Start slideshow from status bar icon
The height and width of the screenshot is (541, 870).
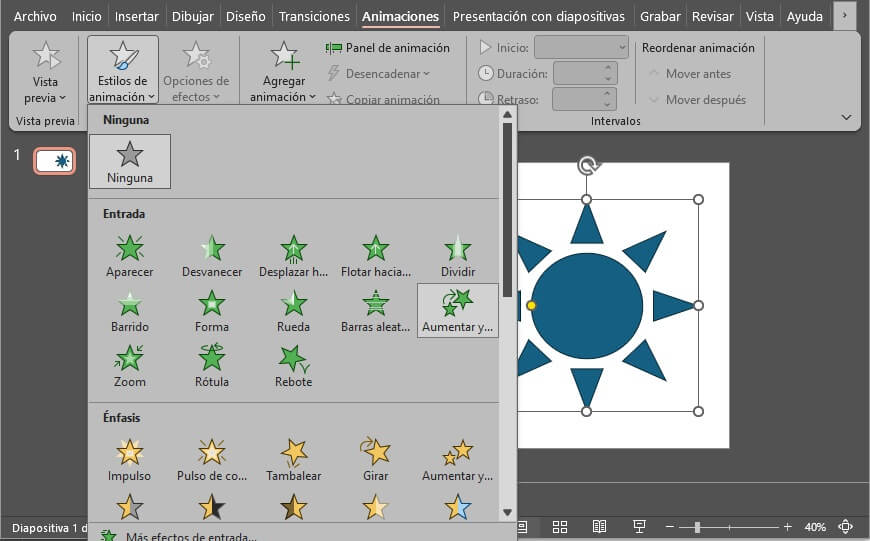[639, 527]
